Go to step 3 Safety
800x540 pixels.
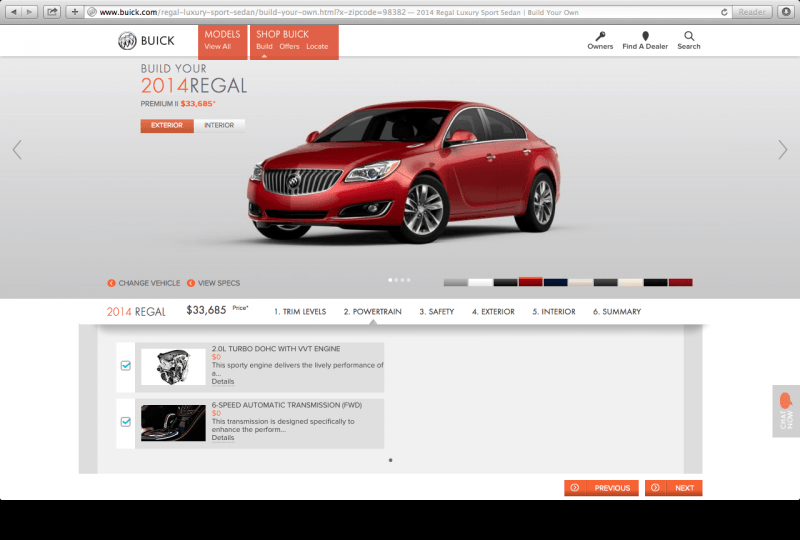437,311
